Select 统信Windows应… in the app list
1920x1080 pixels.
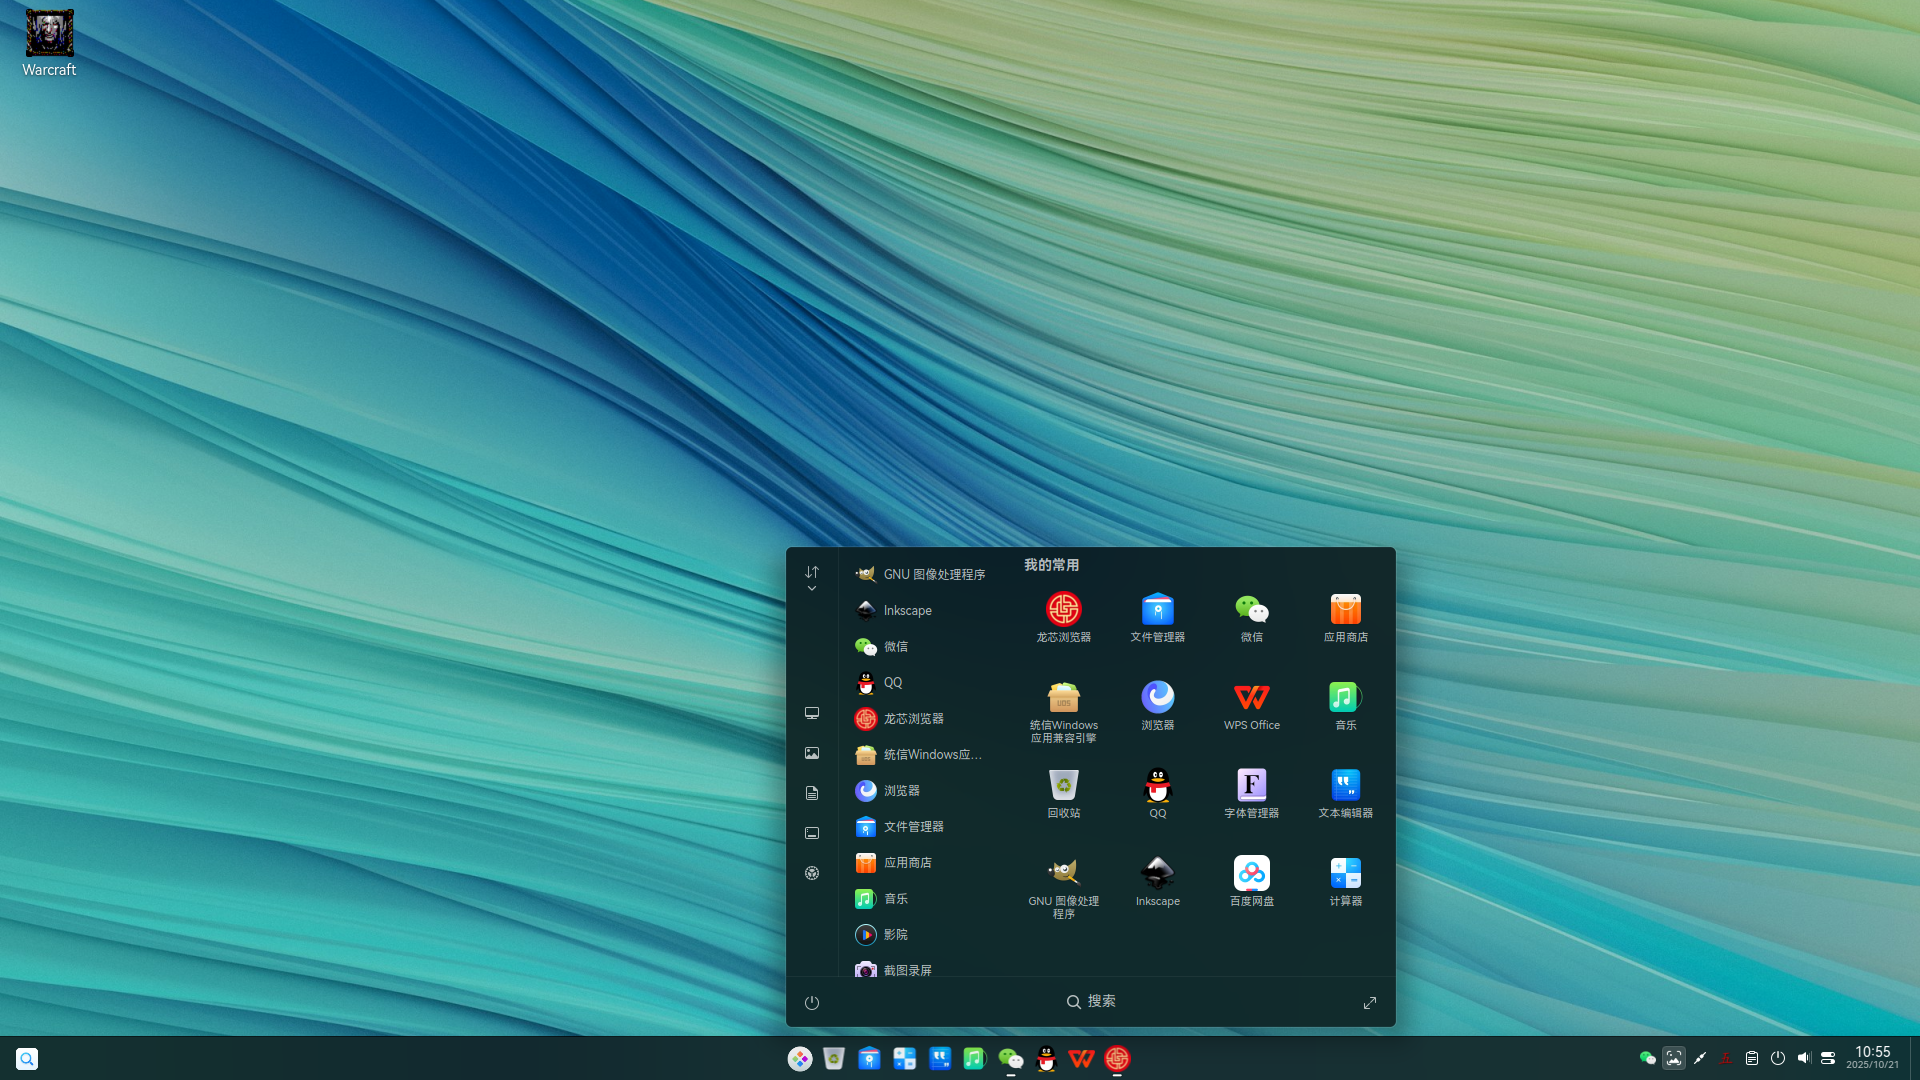[x=921, y=754]
